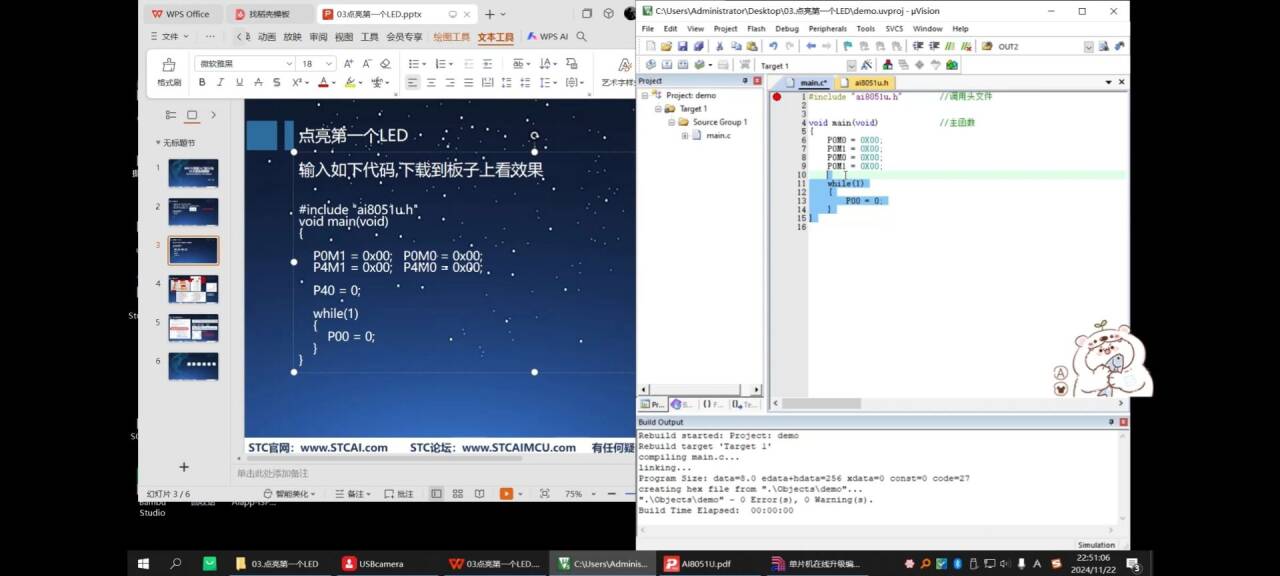Viewport: 1280px width, 576px height.
Task: Switch to the ai8051u.h editor tab
Action: pos(868,82)
